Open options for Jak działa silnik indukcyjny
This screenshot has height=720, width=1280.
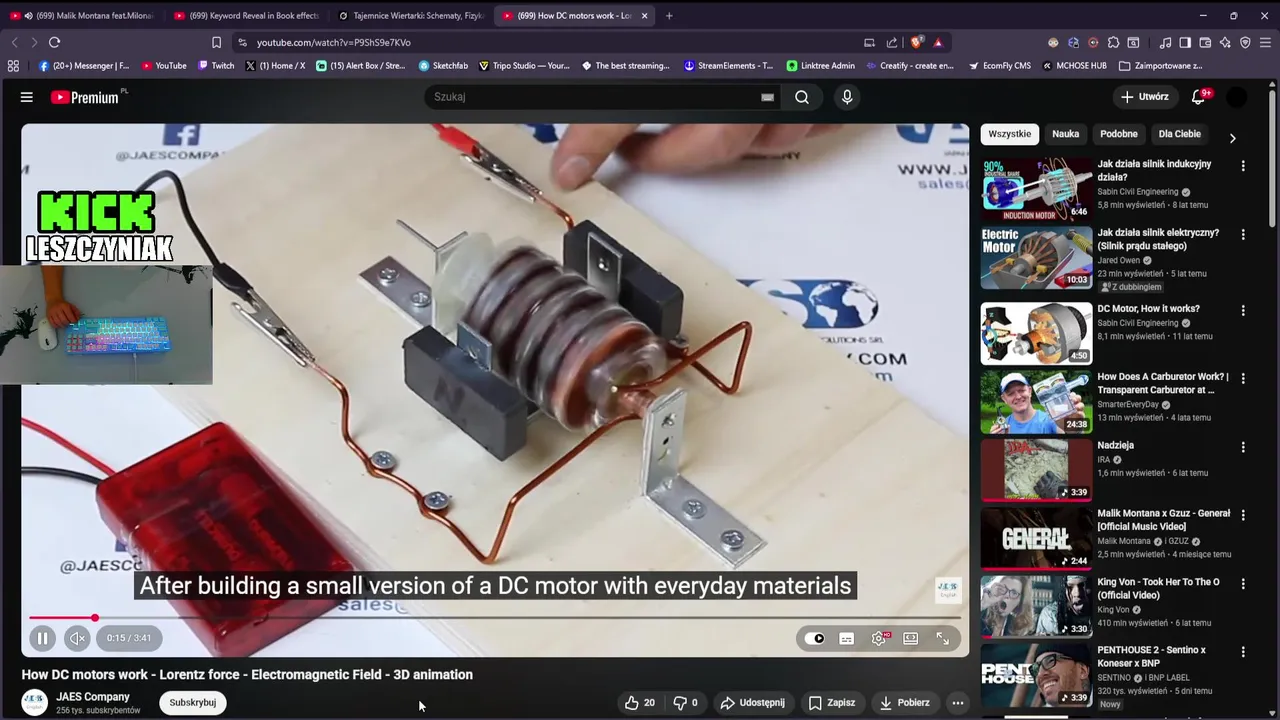pyautogui.click(x=1243, y=166)
